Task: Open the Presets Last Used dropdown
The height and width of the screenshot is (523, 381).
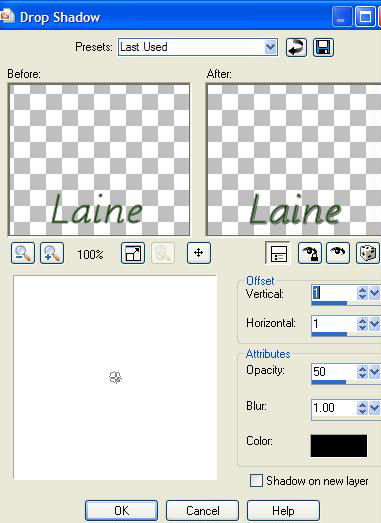Action: pyautogui.click(x=271, y=47)
